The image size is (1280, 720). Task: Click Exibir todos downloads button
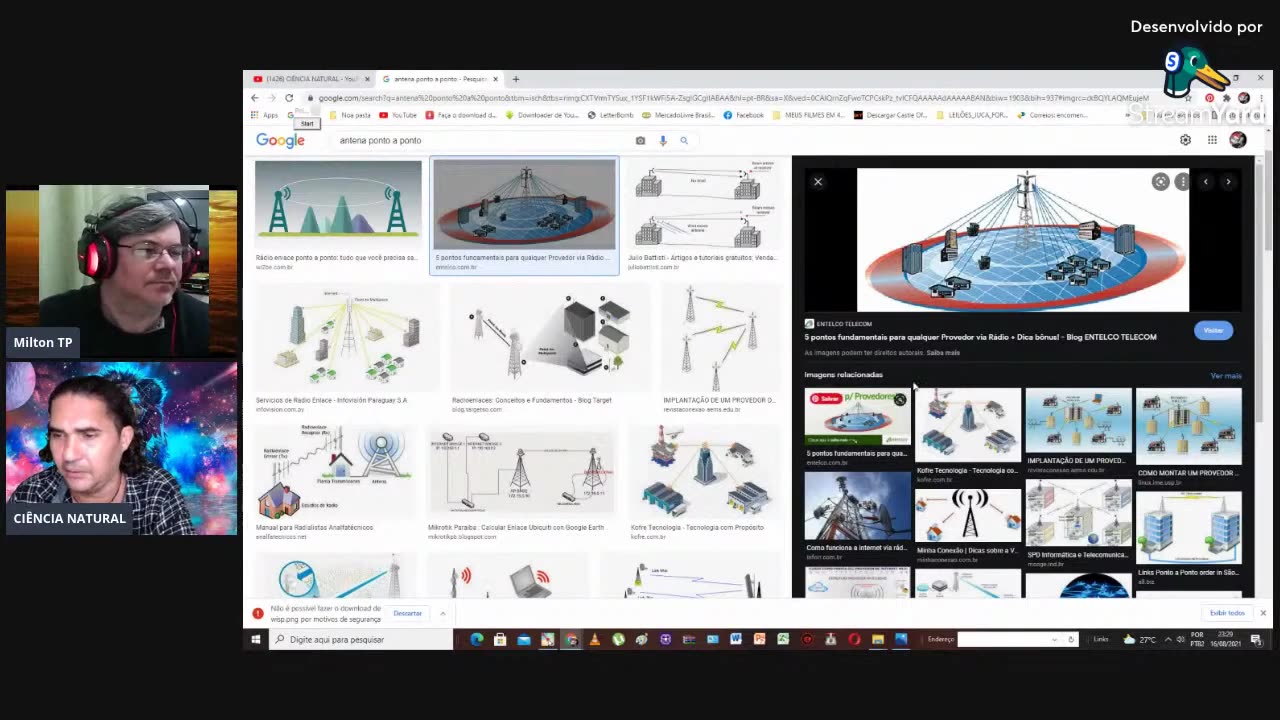[x=1227, y=613]
